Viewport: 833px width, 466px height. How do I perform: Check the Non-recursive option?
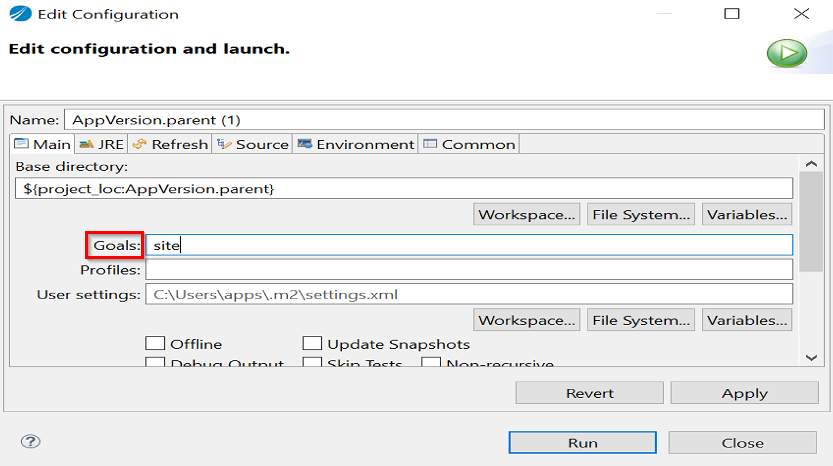[x=430, y=363]
